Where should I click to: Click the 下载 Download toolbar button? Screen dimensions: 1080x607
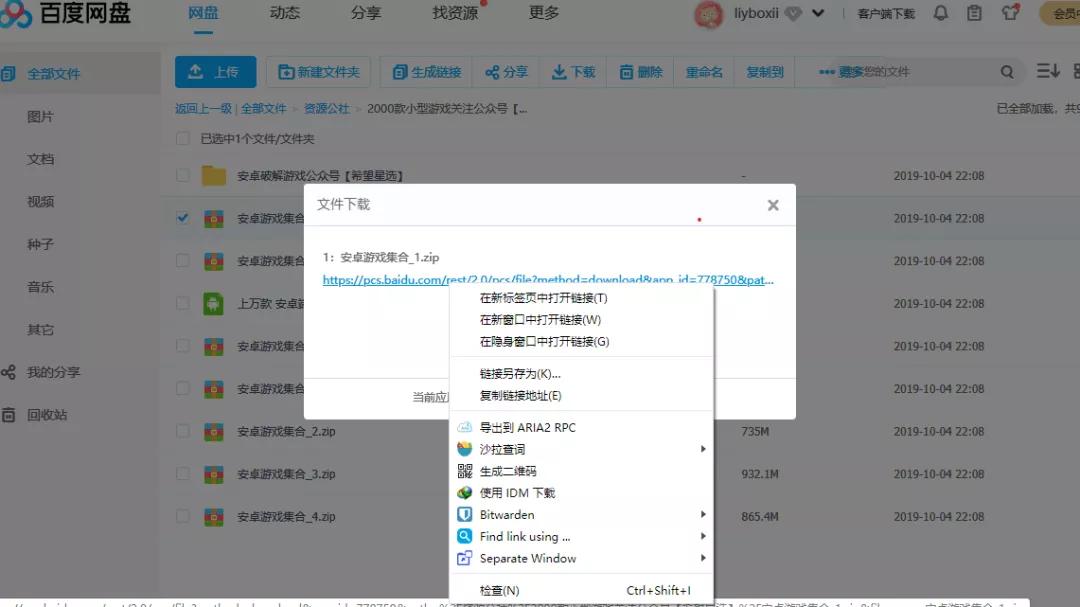point(573,71)
